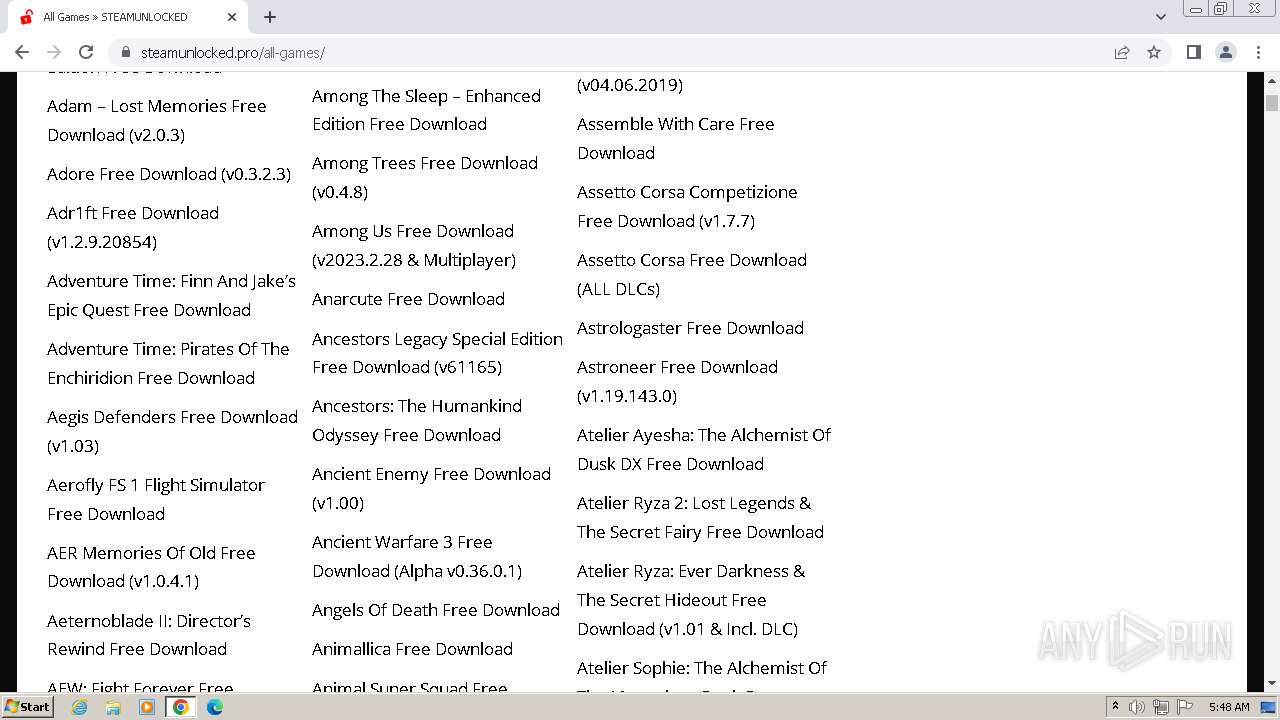Open Assetto Corsa Competizione Free Download link

[687, 206]
